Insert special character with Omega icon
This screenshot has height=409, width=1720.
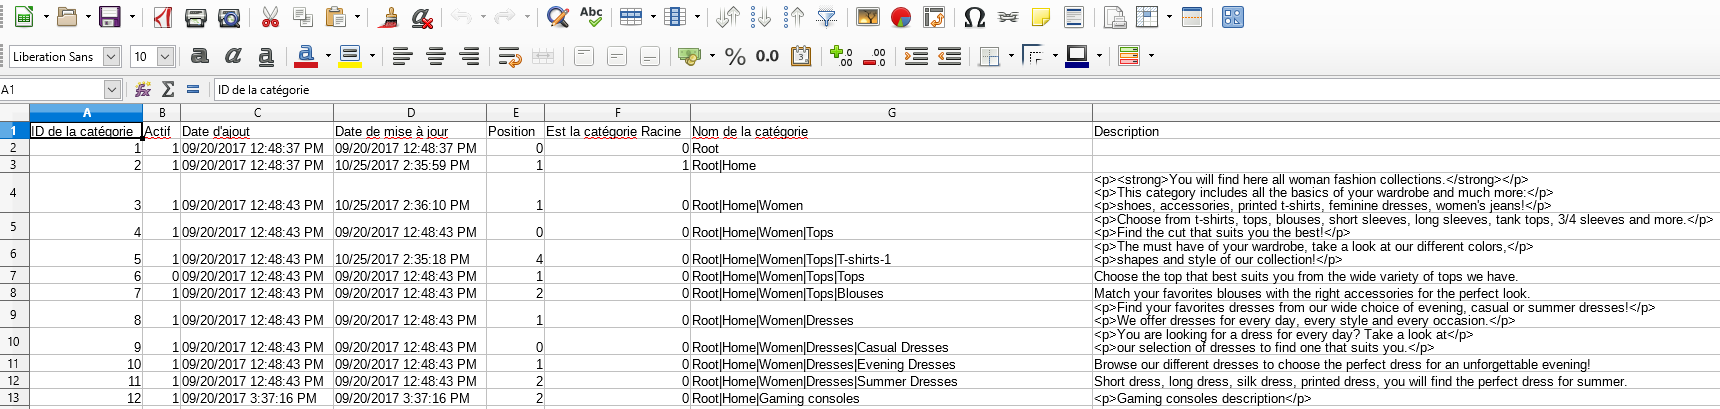click(x=974, y=17)
